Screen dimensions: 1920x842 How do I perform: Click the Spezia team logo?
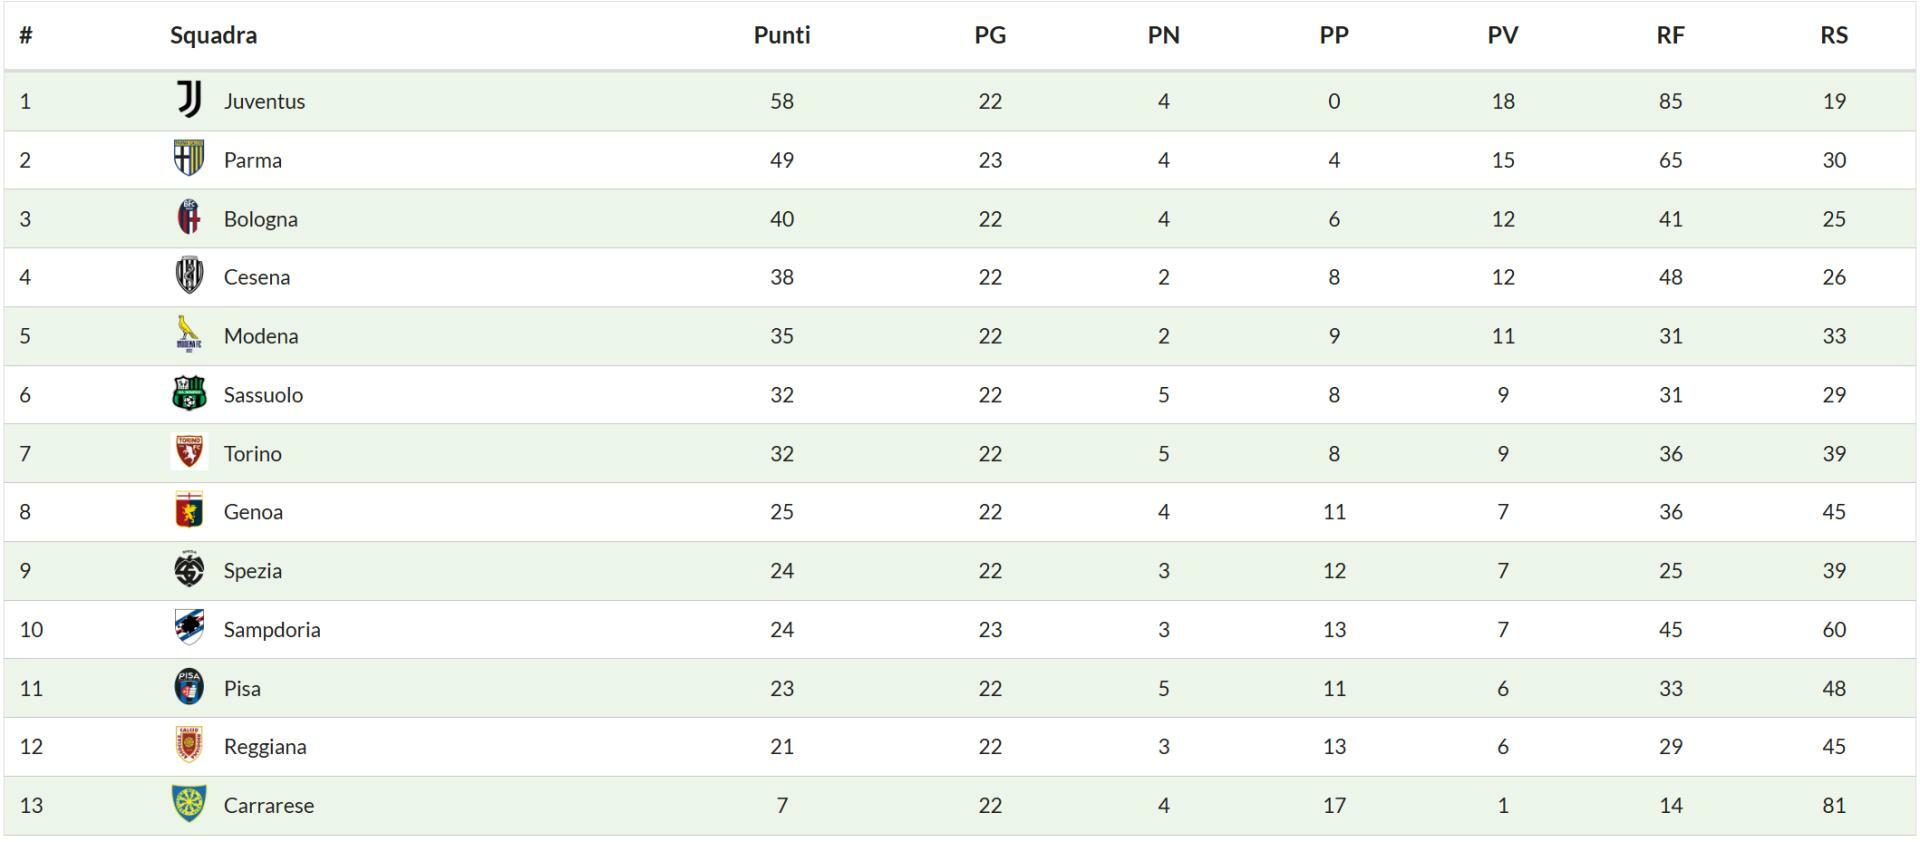189,570
